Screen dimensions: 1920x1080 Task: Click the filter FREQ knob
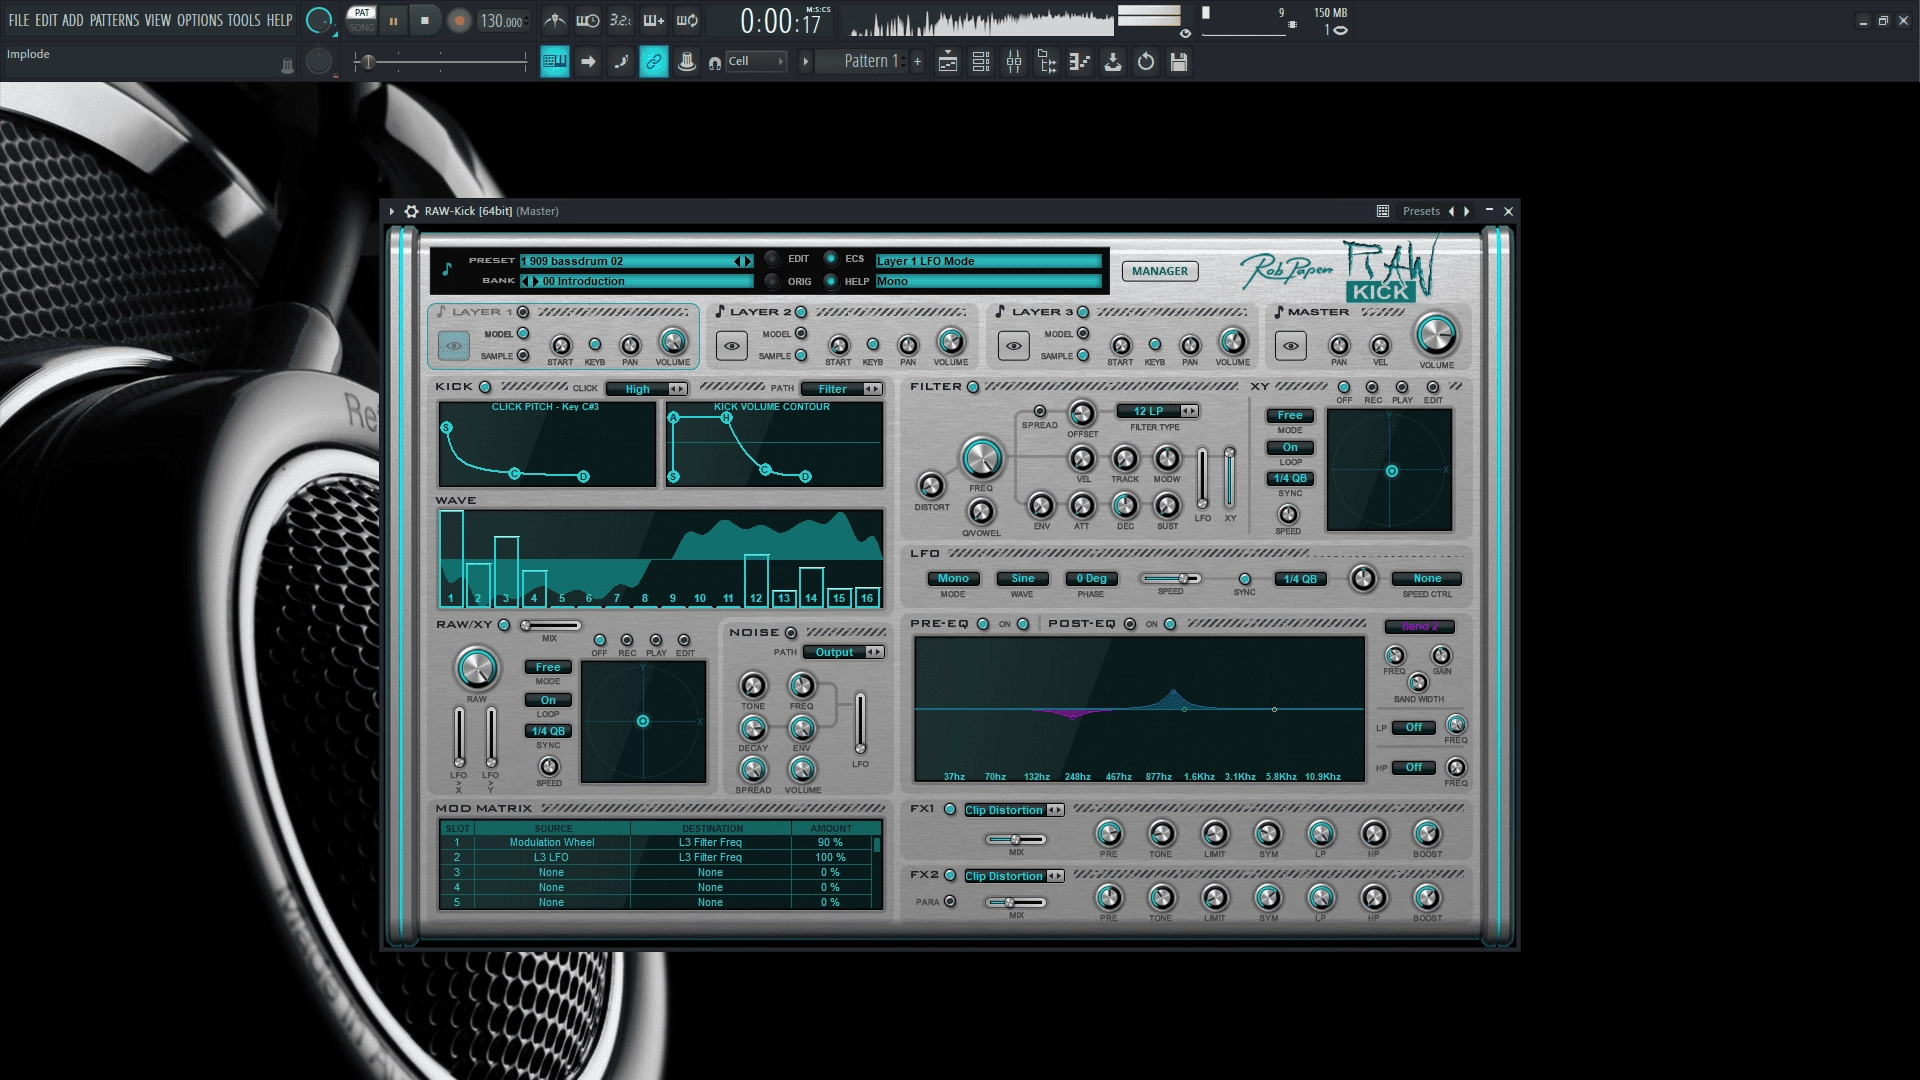(x=981, y=459)
